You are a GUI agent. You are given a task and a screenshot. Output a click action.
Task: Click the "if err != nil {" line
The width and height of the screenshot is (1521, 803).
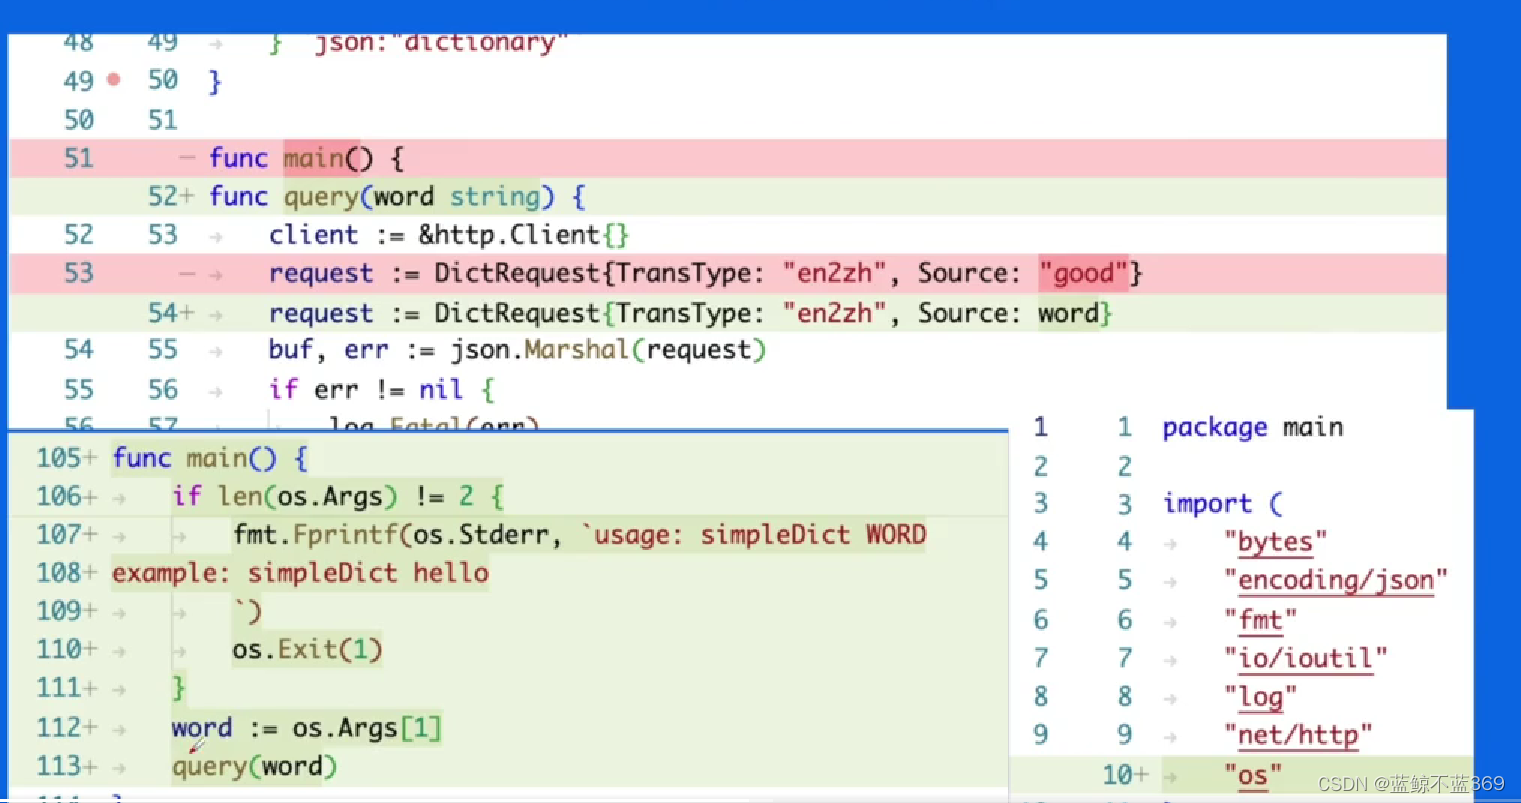381,389
